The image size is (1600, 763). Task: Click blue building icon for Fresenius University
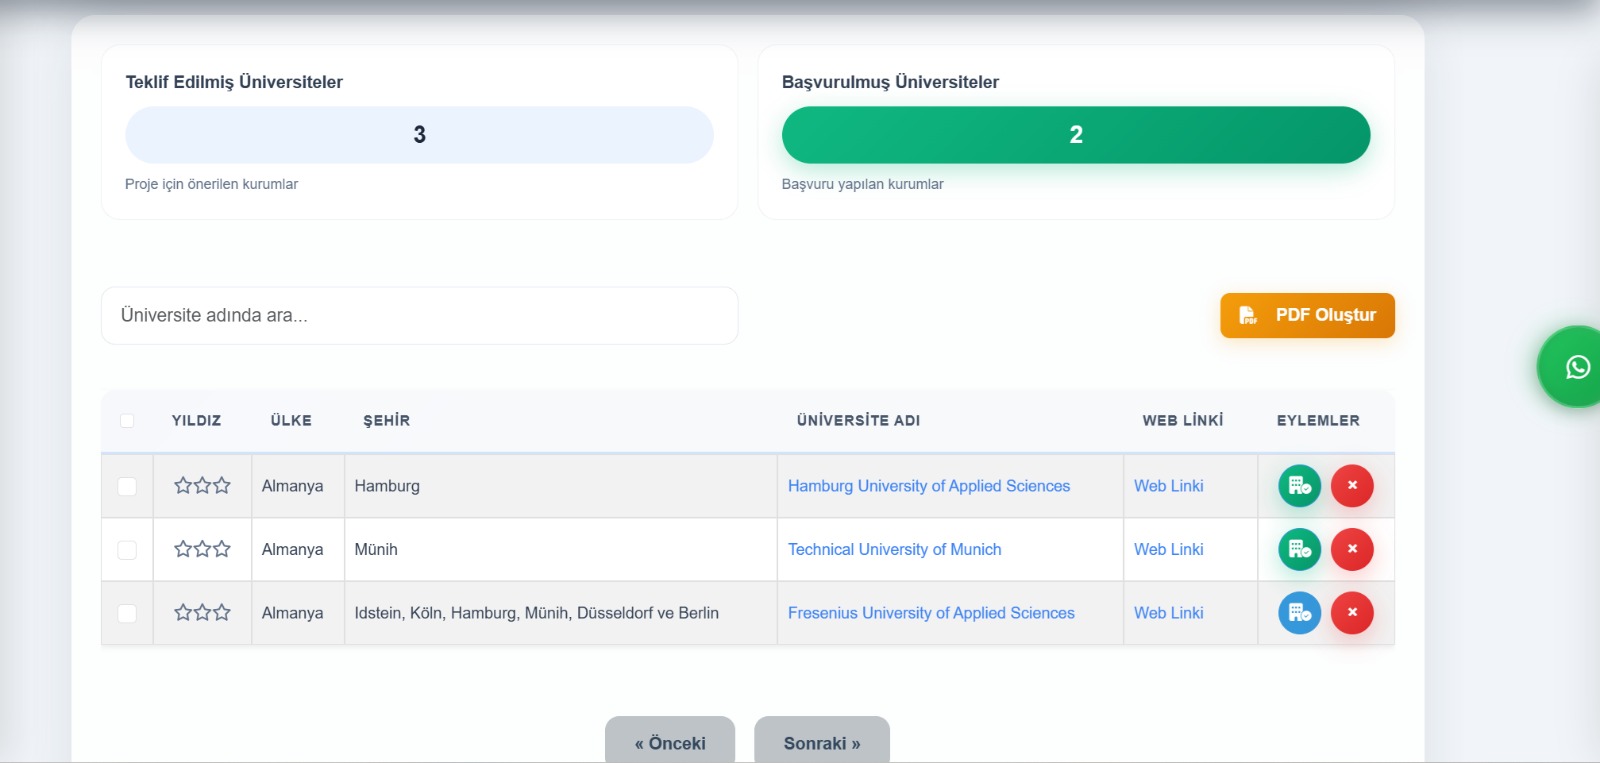[1299, 613]
